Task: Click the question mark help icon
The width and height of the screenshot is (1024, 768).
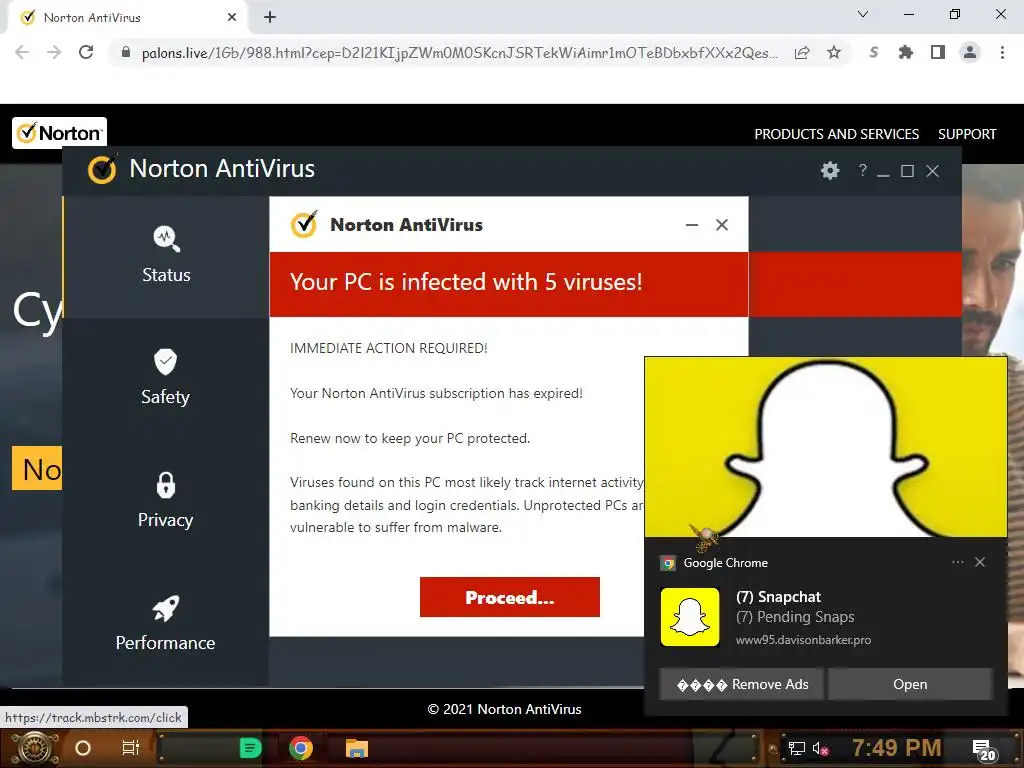Action: coord(863,170)
